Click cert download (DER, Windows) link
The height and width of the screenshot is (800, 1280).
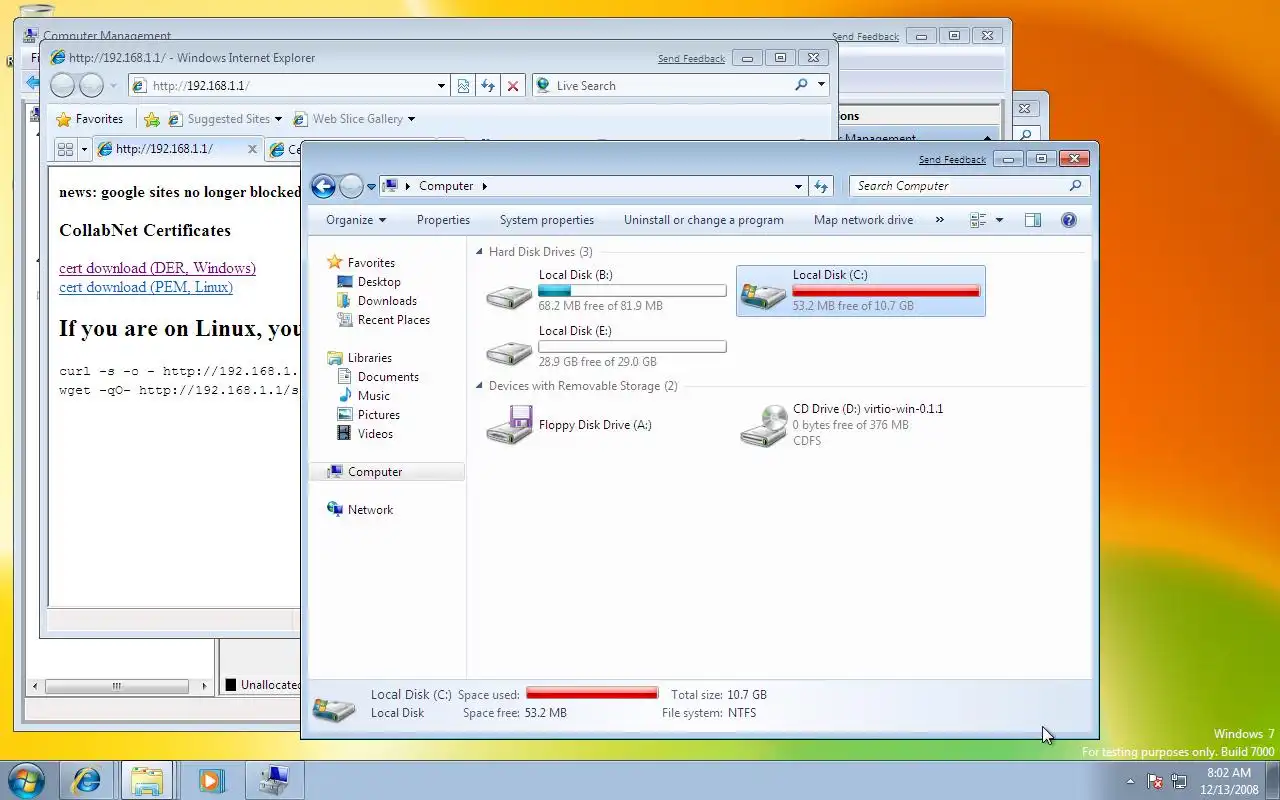tap(157, 268)
